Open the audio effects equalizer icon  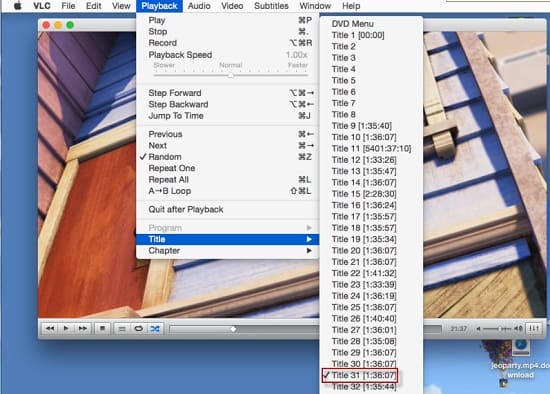pos(534,328)
